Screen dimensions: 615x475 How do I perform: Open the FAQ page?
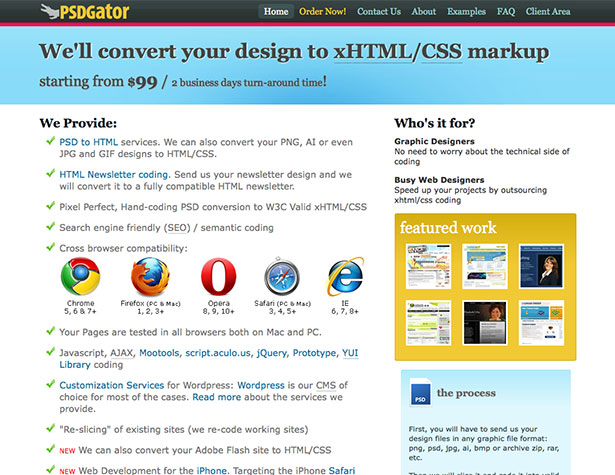point(506,11)
